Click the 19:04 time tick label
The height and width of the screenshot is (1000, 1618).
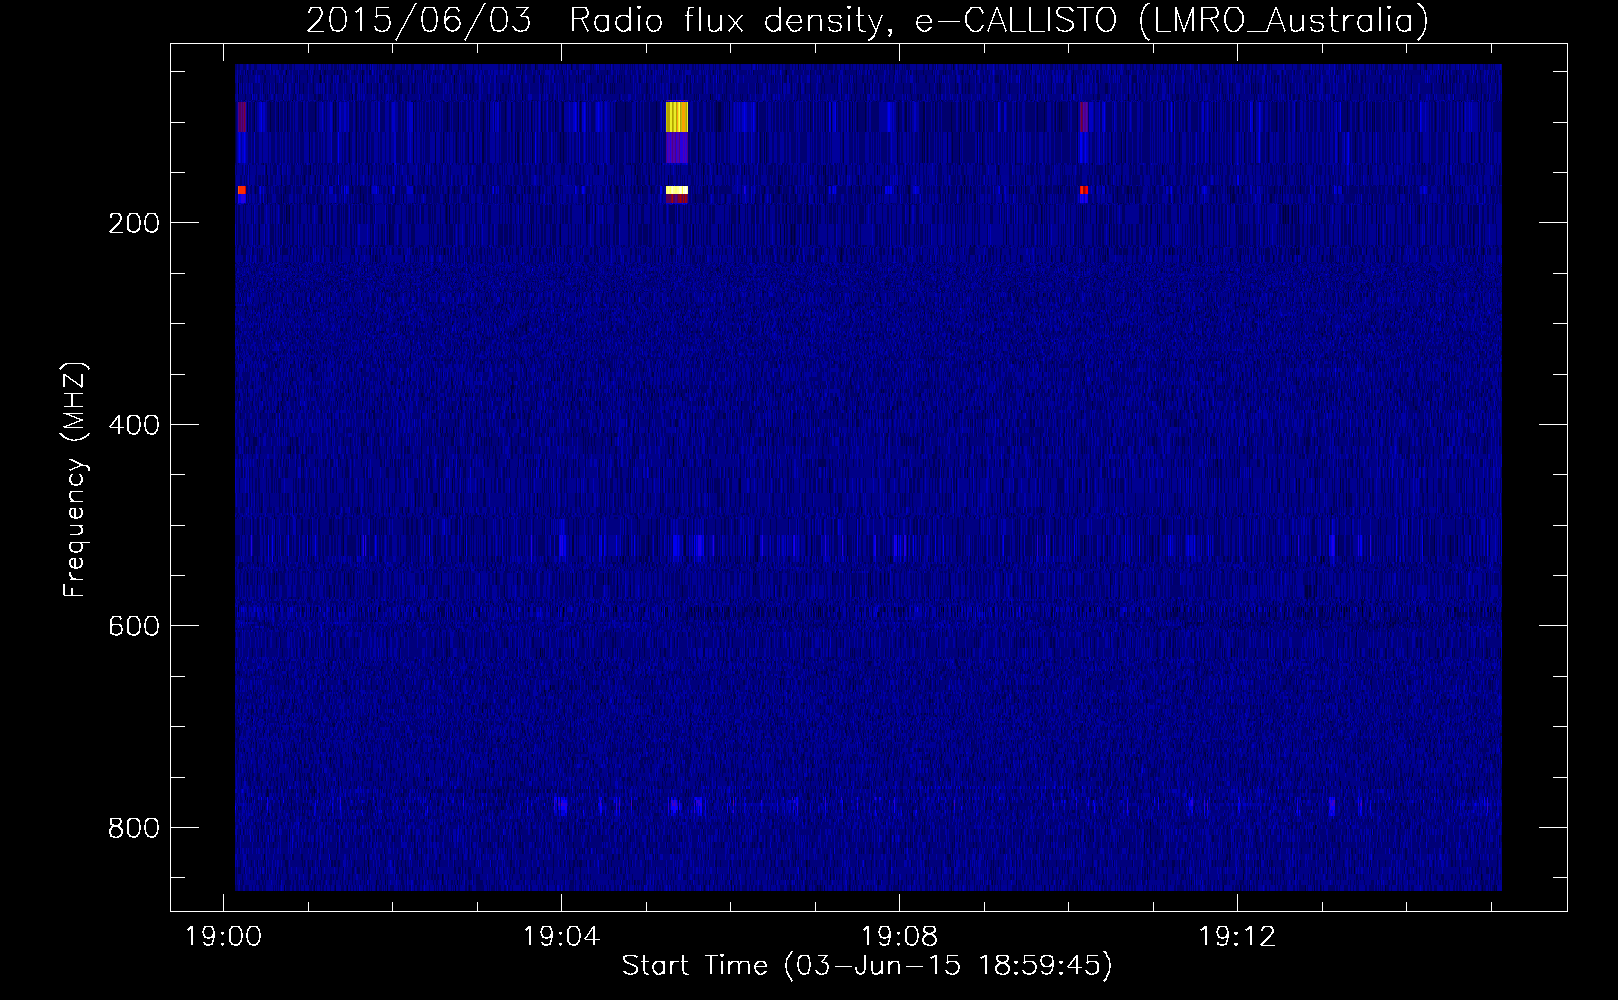(561, 937)
